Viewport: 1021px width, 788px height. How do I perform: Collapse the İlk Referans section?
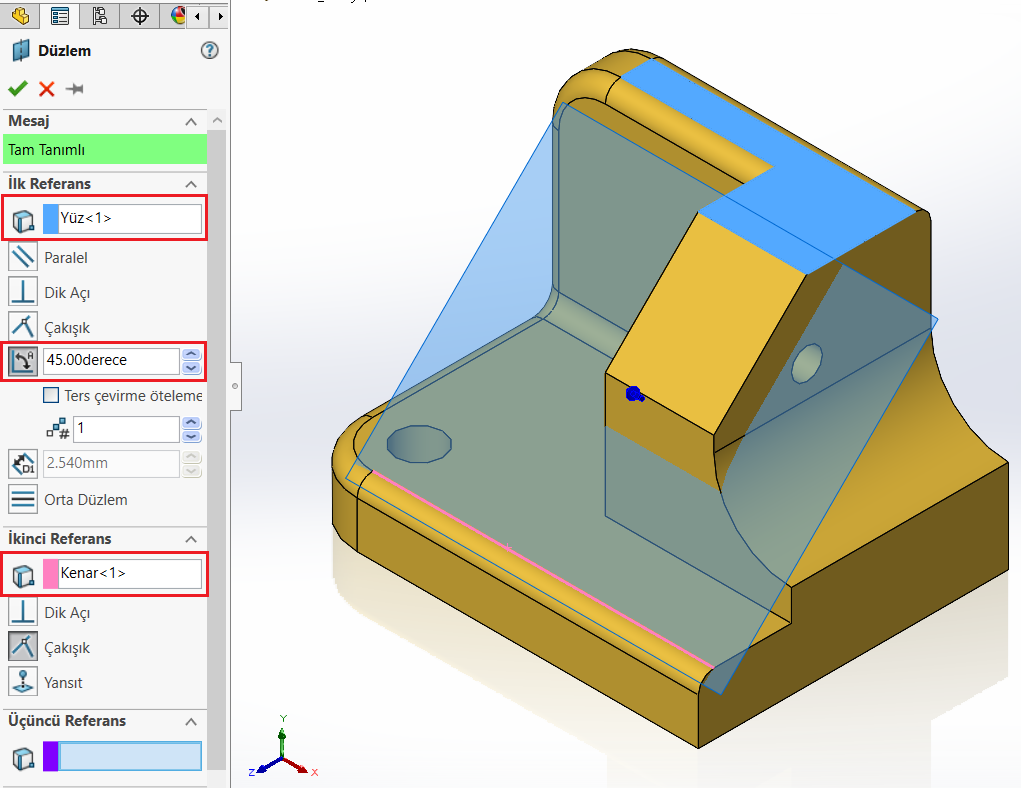click(x=191, y=184)
